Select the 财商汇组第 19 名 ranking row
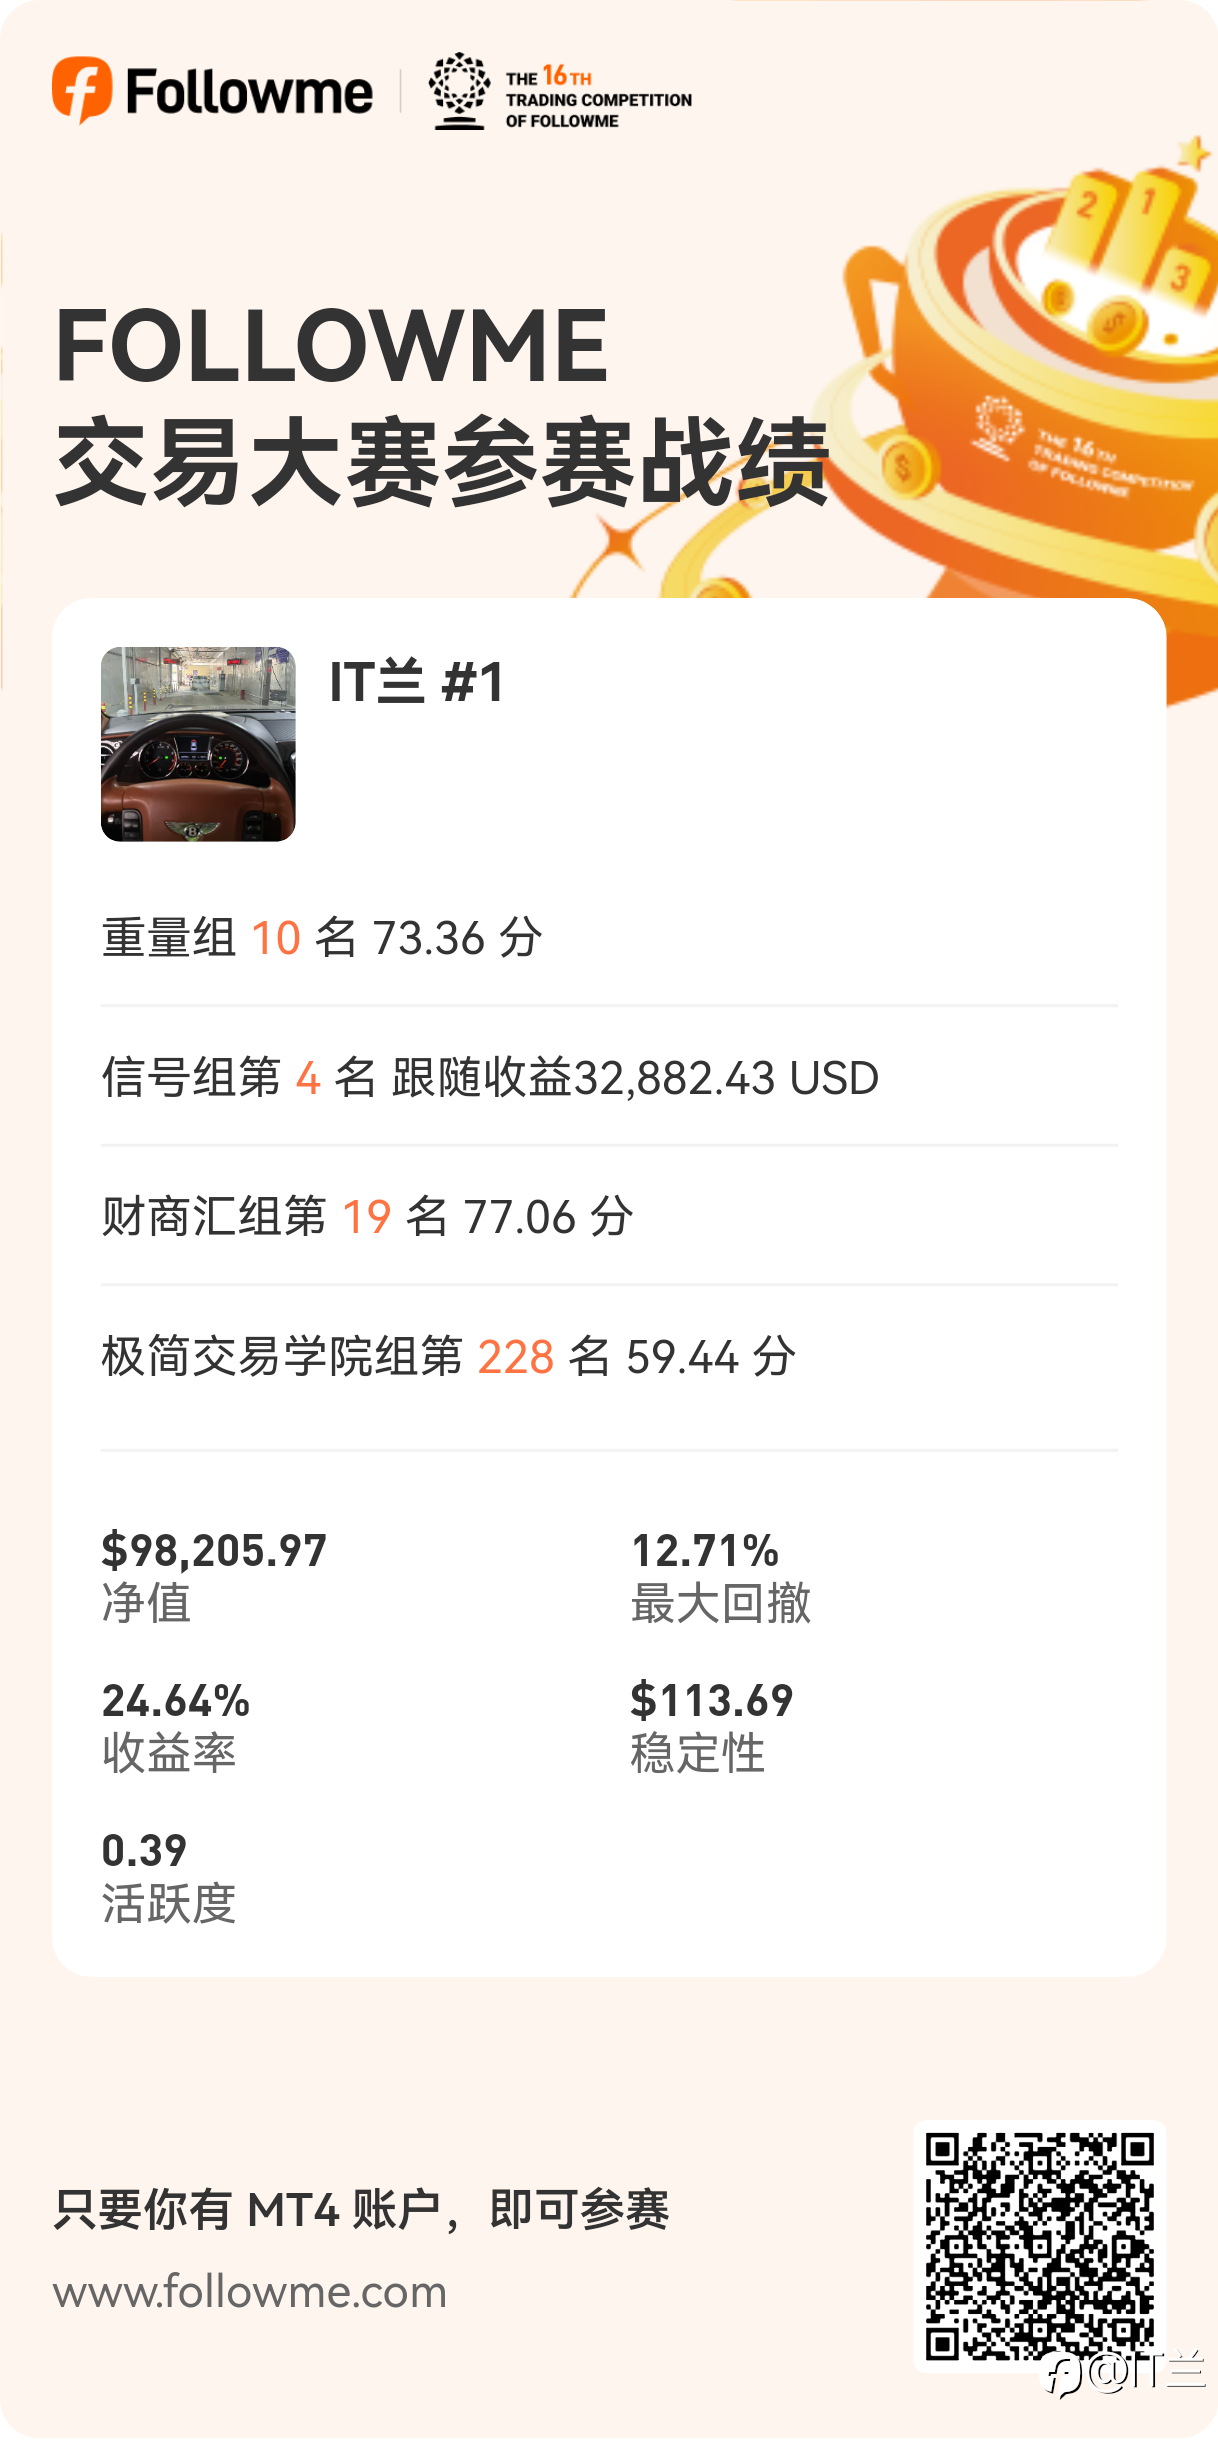 tap(609, 1217)
